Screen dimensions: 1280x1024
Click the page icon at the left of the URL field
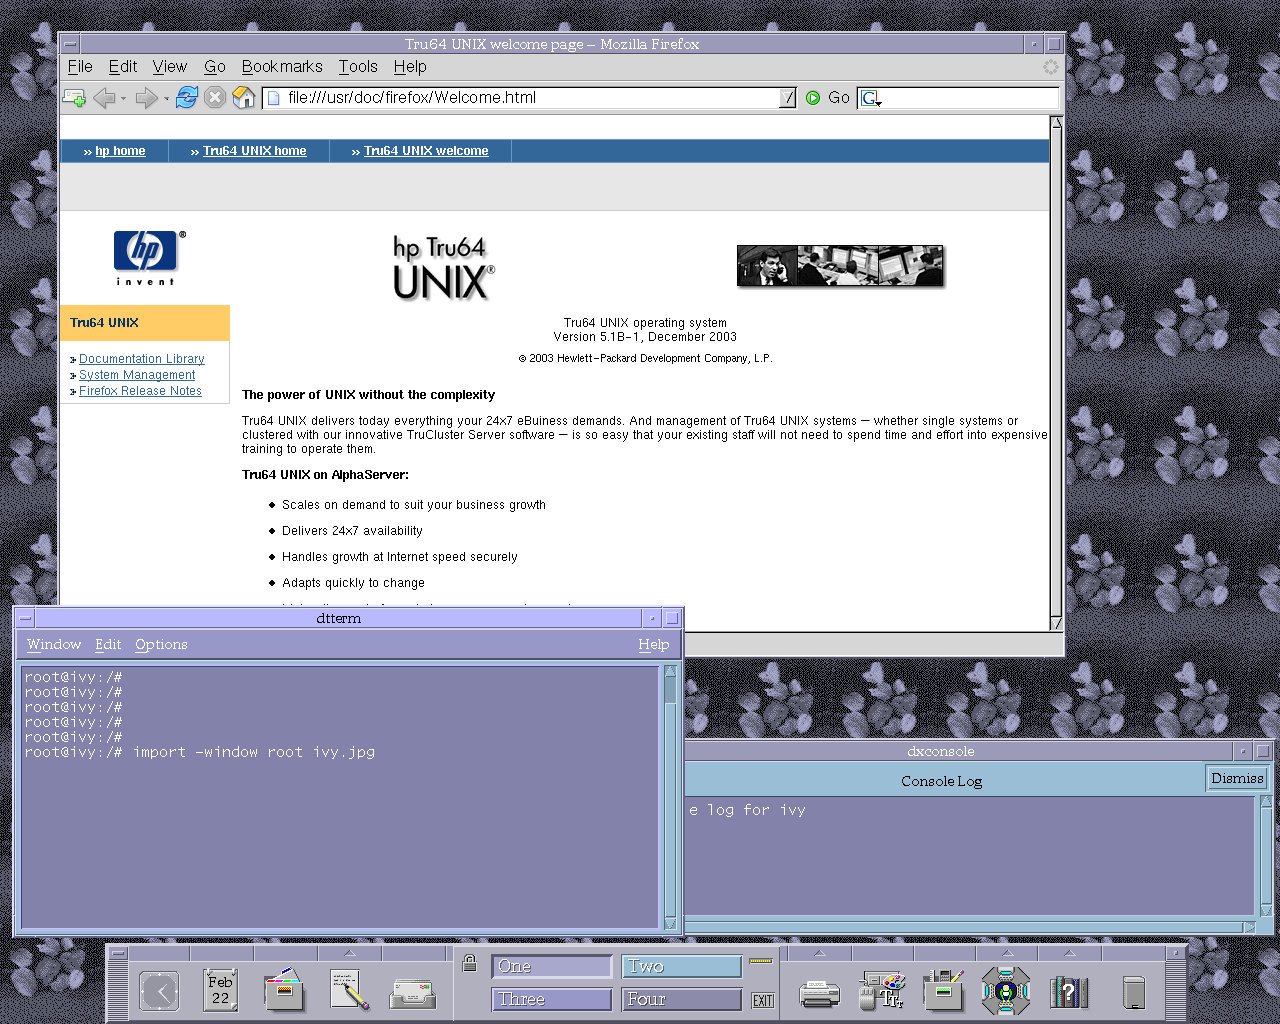274,98
